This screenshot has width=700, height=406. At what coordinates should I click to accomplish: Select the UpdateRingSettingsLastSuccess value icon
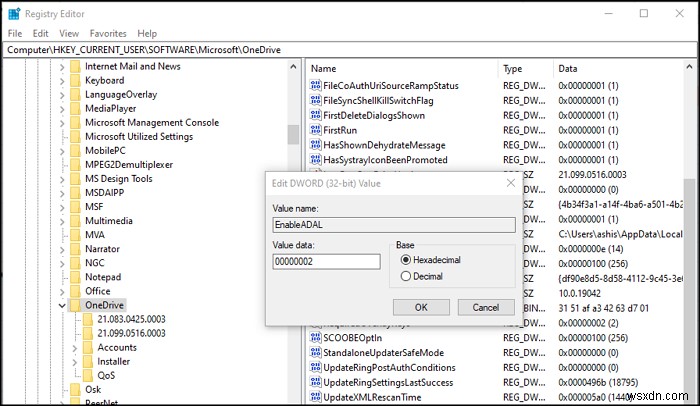click(316, 382)
